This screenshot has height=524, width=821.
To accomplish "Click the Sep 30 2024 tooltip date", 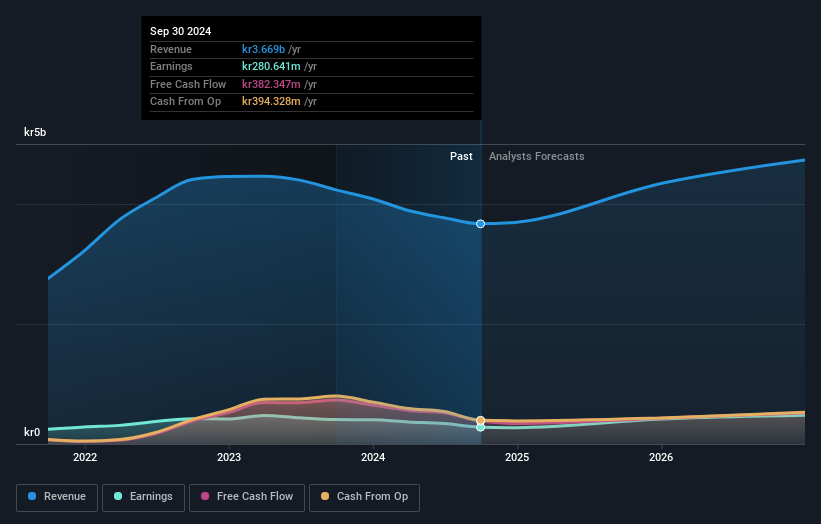I will 181,31.
